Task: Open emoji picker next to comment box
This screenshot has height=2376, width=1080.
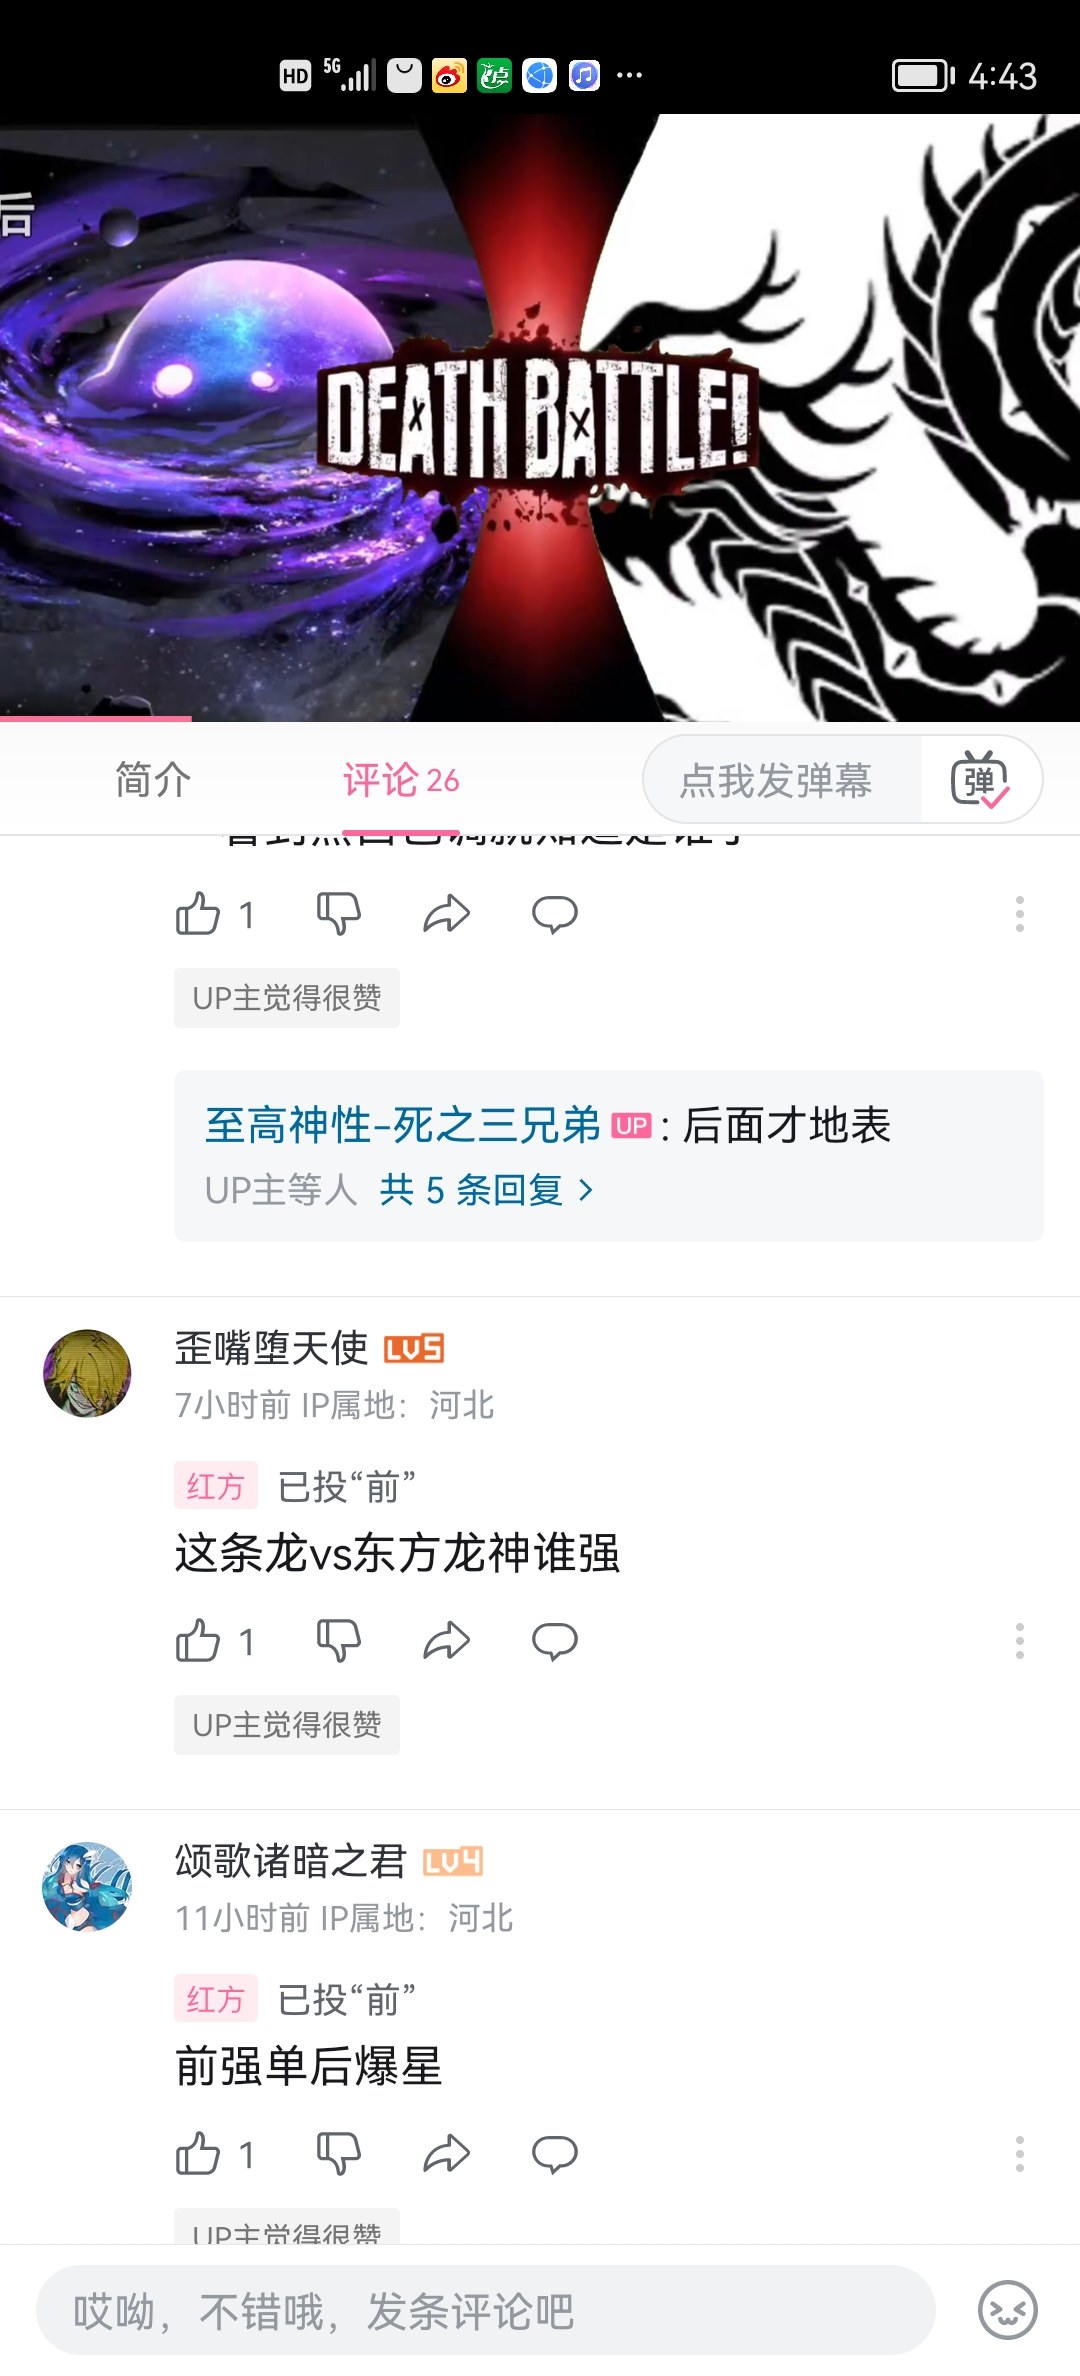Action: click(1007, 2310)
